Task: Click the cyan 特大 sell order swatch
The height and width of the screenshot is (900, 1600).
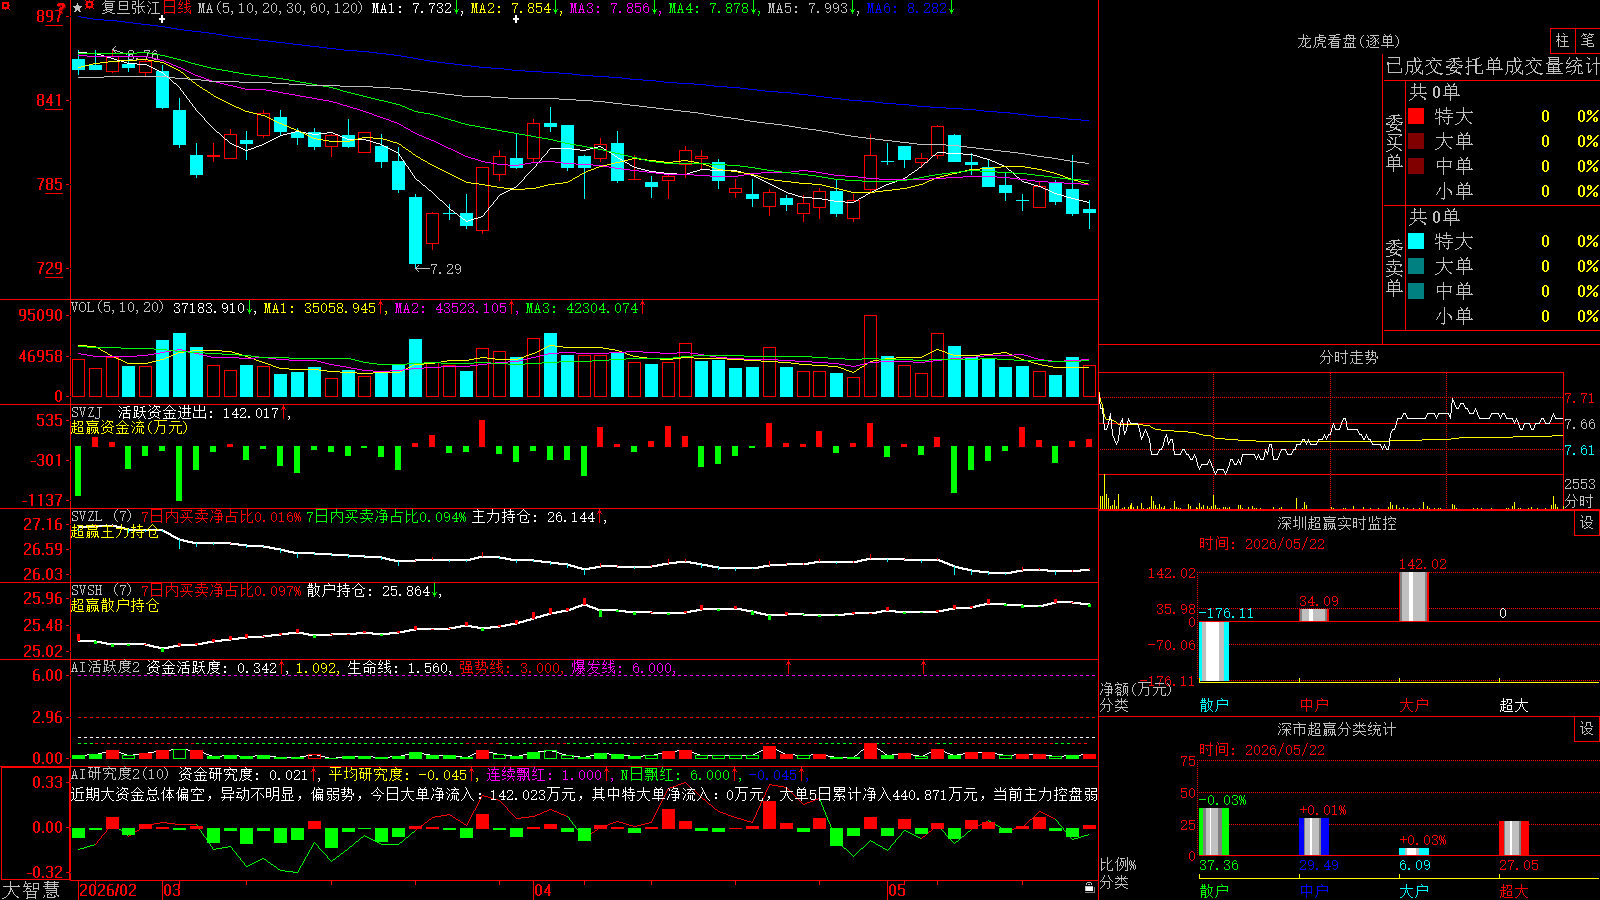Action: (x=1416, y=241)
